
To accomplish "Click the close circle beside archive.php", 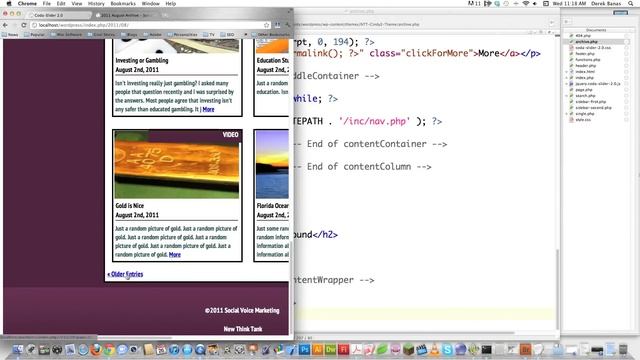I will [x=627, y=42].
